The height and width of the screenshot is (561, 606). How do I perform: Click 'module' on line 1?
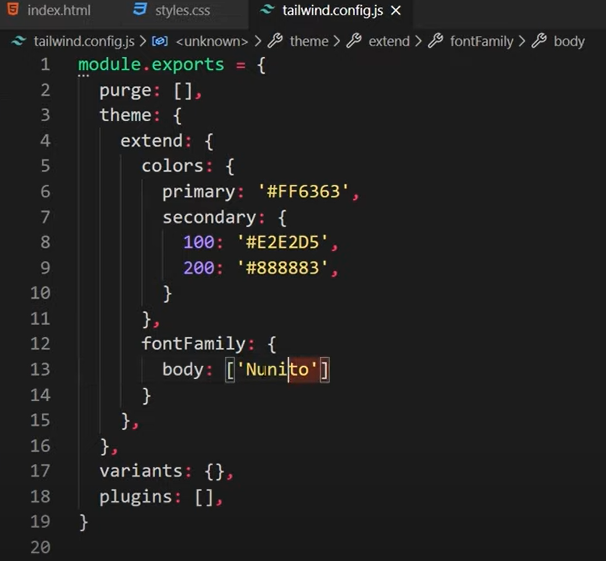(x=109, y=65)
